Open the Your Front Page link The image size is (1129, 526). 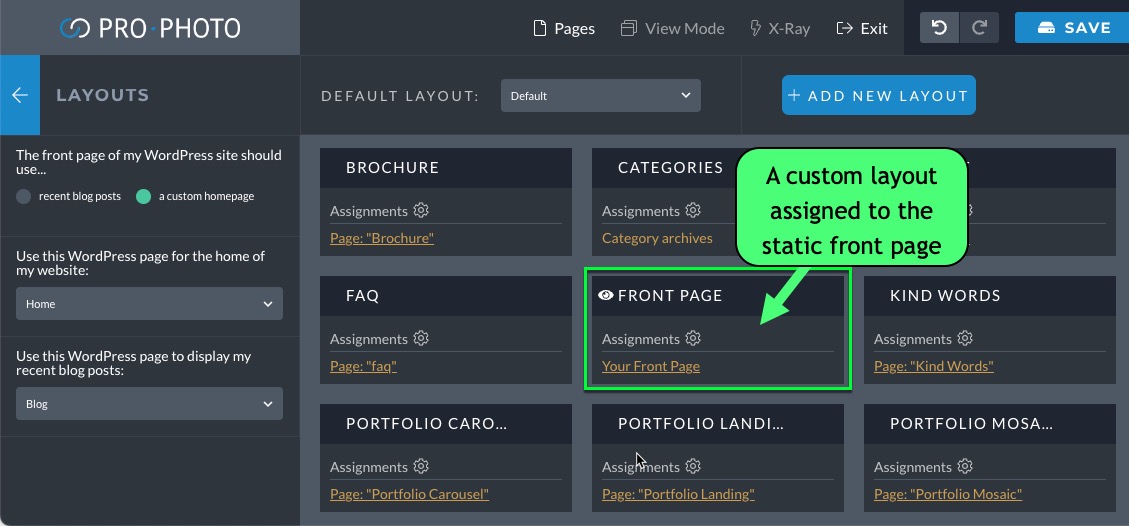coord(650,366)
